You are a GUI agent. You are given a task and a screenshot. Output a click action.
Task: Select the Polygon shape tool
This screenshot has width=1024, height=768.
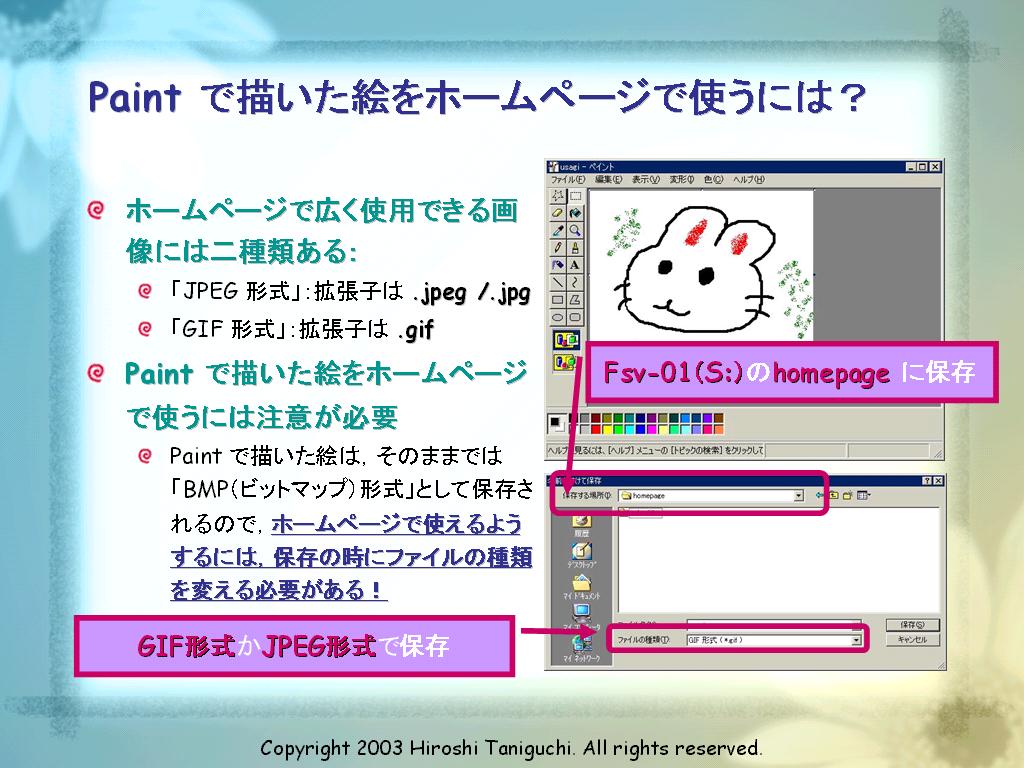pos(575,300)
